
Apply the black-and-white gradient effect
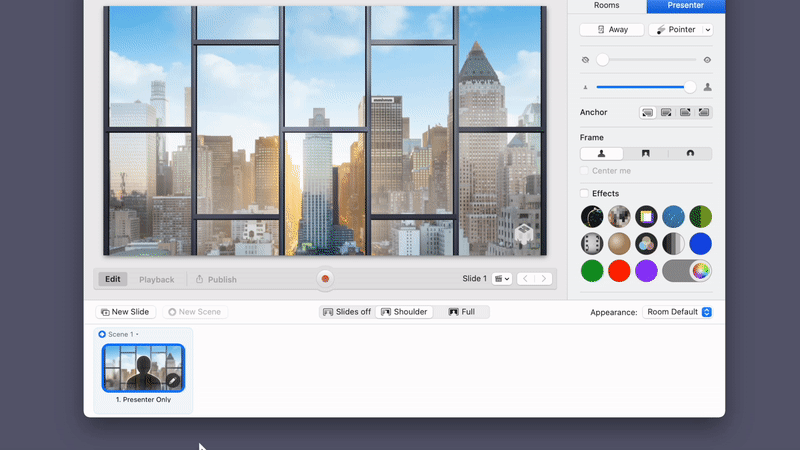pos(673,244)
